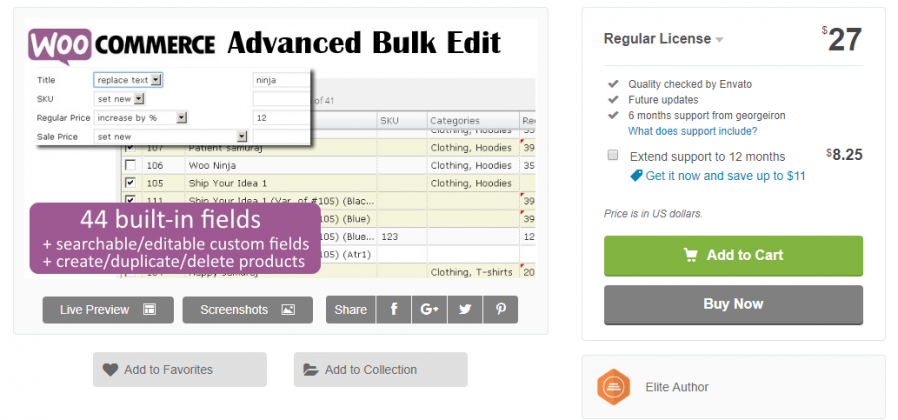View the Screenshots gallery
Screen dimensions: 898x420
coord(247,310)
